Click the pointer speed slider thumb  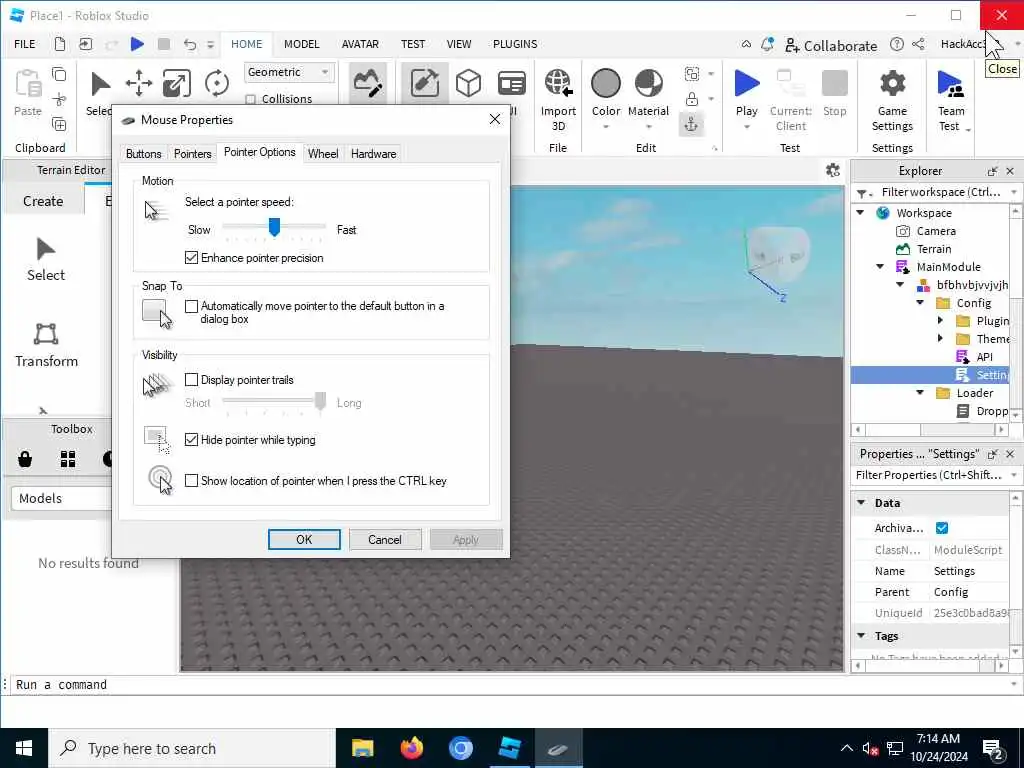coord(274,227)
